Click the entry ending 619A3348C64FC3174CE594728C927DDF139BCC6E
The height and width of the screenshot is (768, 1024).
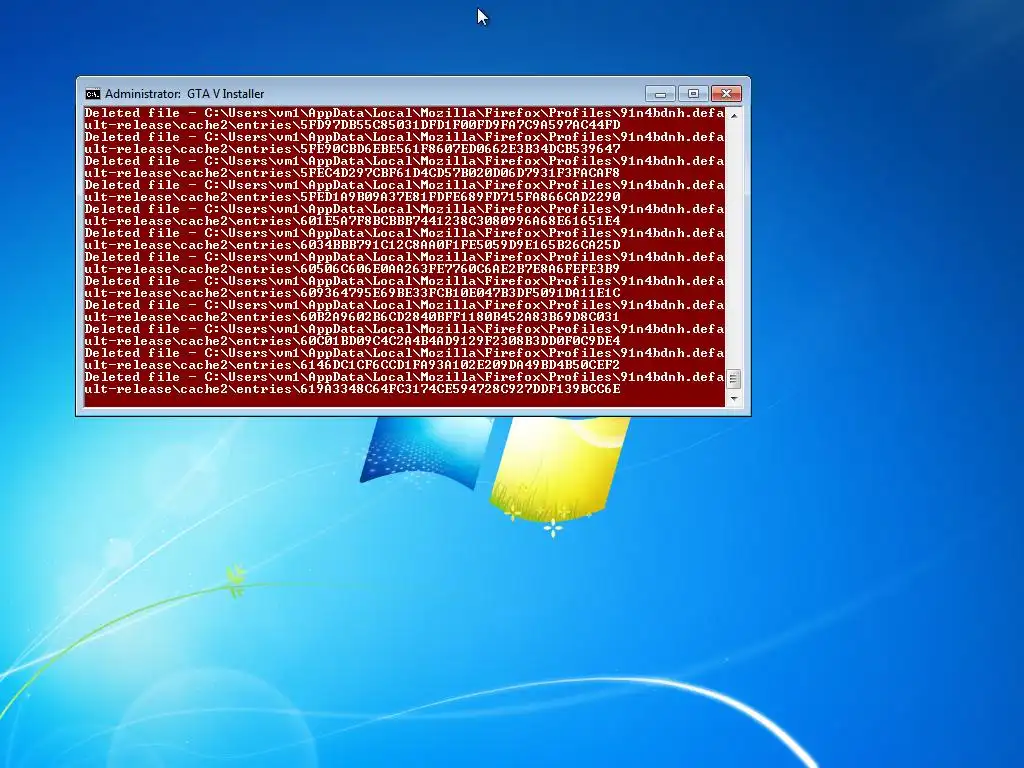pyautogui.click(x=404, y=383)
